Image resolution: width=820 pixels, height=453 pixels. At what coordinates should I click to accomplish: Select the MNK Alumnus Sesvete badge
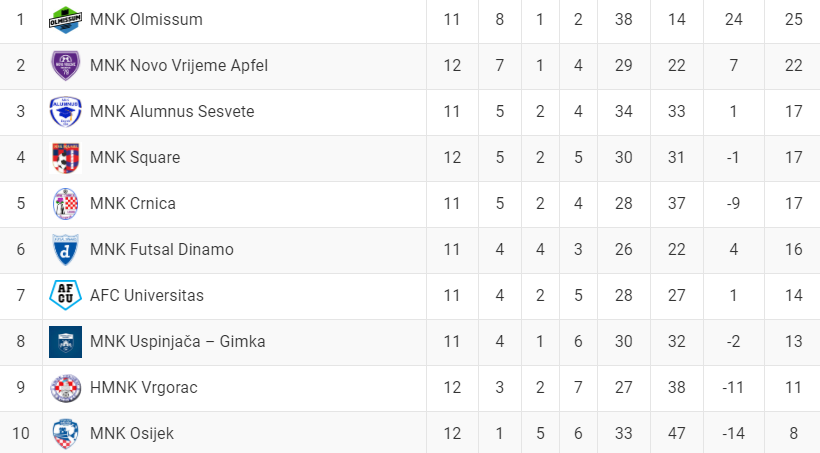coord(65,111)
